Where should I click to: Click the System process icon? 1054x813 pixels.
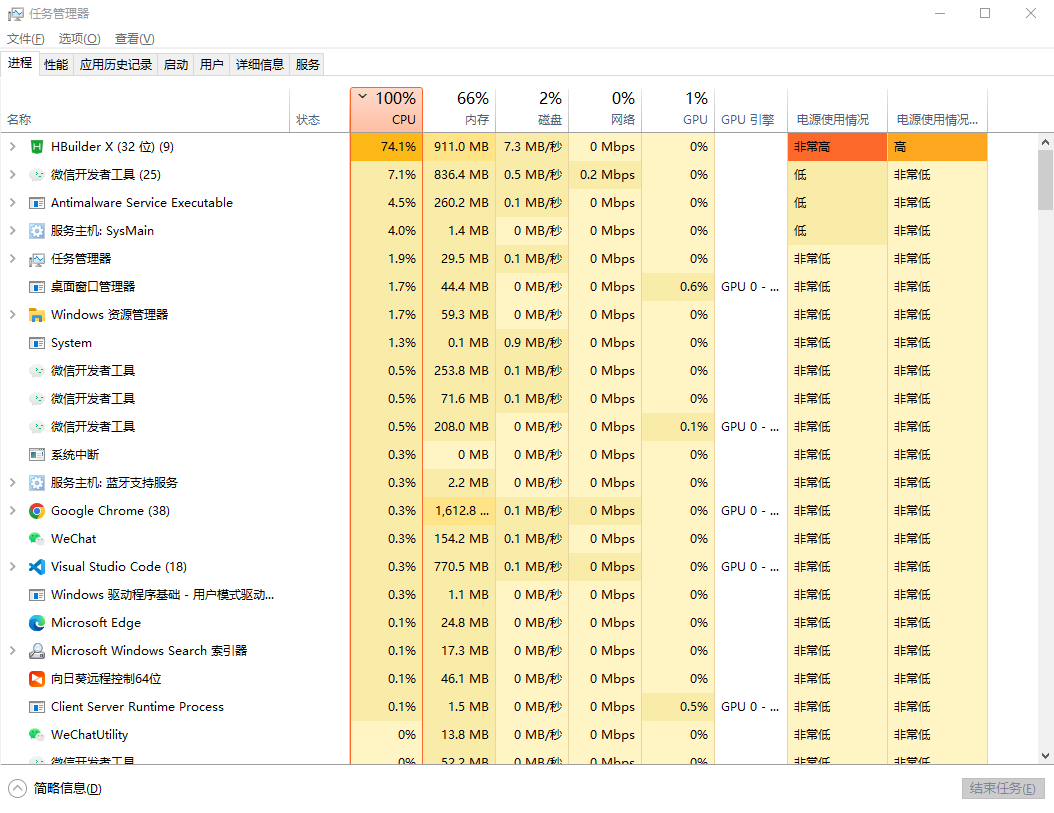point(37,343)
